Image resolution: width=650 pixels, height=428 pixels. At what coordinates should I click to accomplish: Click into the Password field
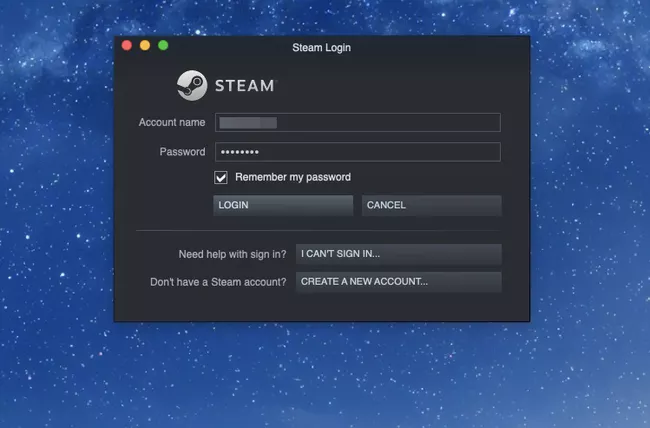(358, 152)
